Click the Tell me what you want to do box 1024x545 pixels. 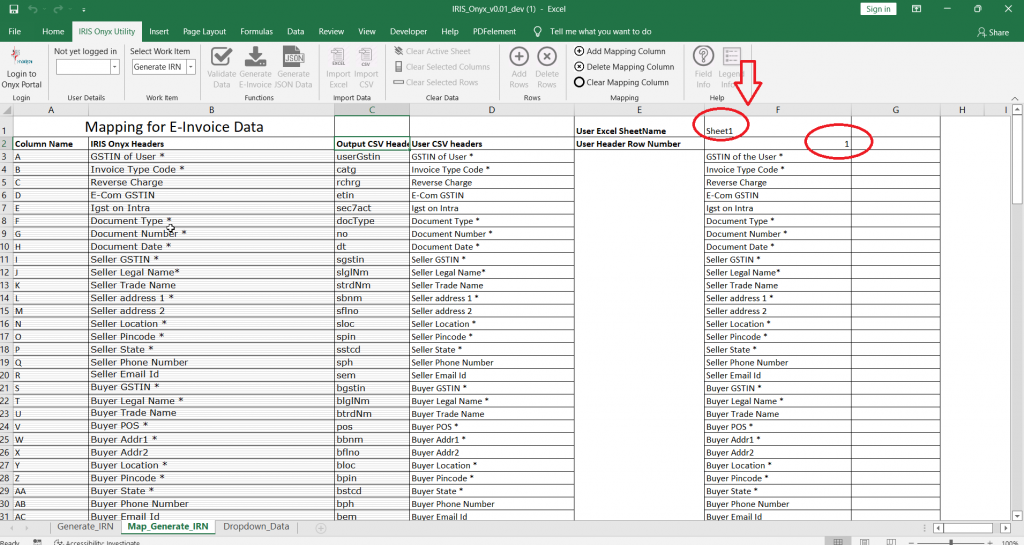tap(600, 31)
